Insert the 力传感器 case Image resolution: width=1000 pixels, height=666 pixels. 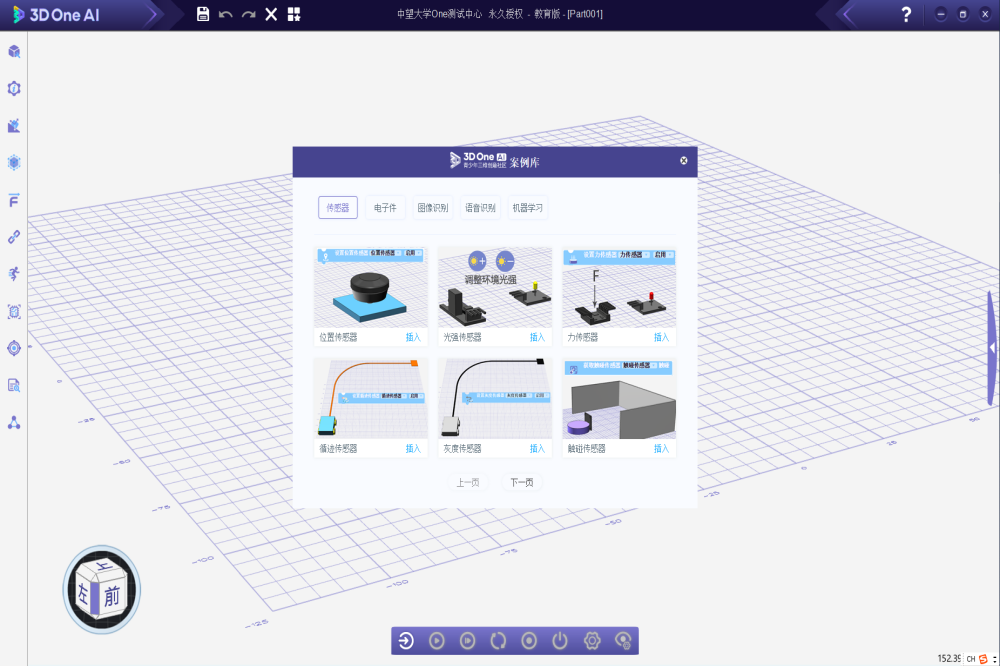coord(661,337)
